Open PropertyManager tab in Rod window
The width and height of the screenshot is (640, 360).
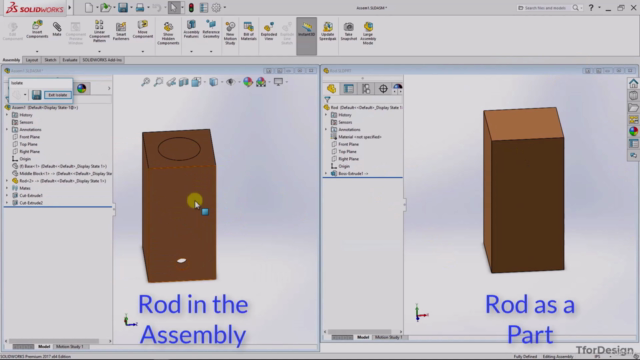pyautogui.click(x=349, y=89)
